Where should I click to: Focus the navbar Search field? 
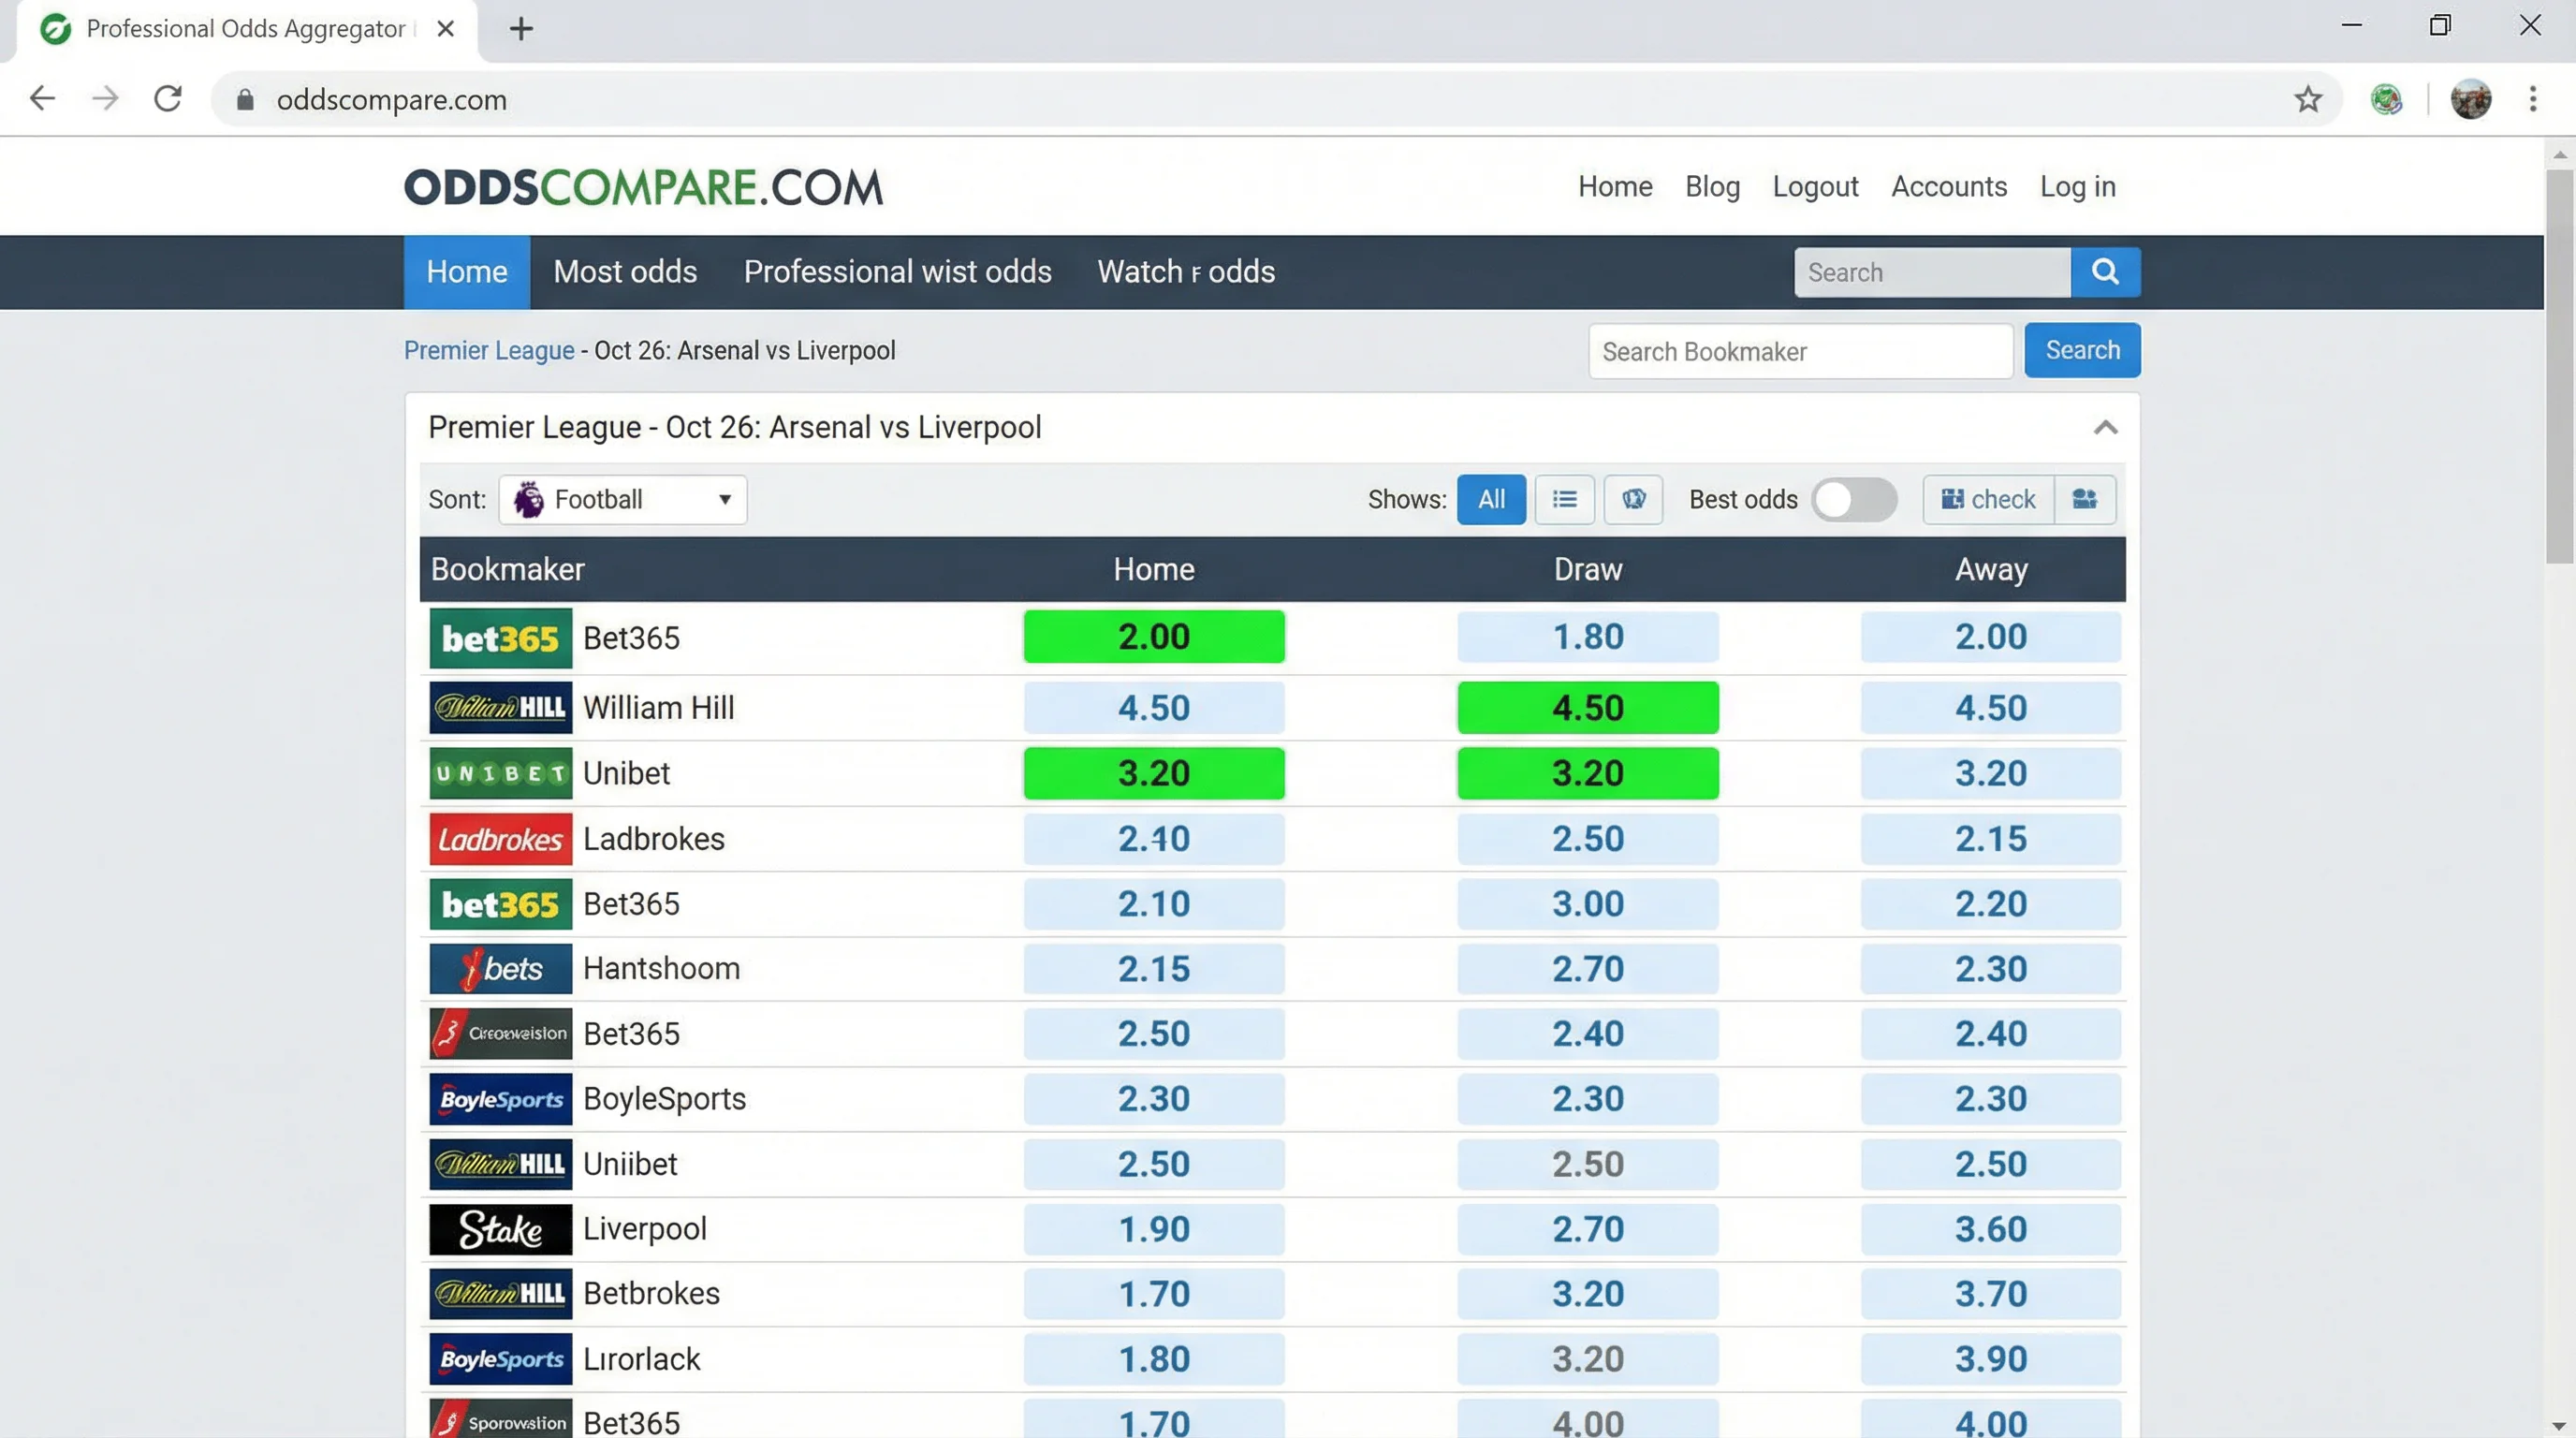pos(1932,272)
